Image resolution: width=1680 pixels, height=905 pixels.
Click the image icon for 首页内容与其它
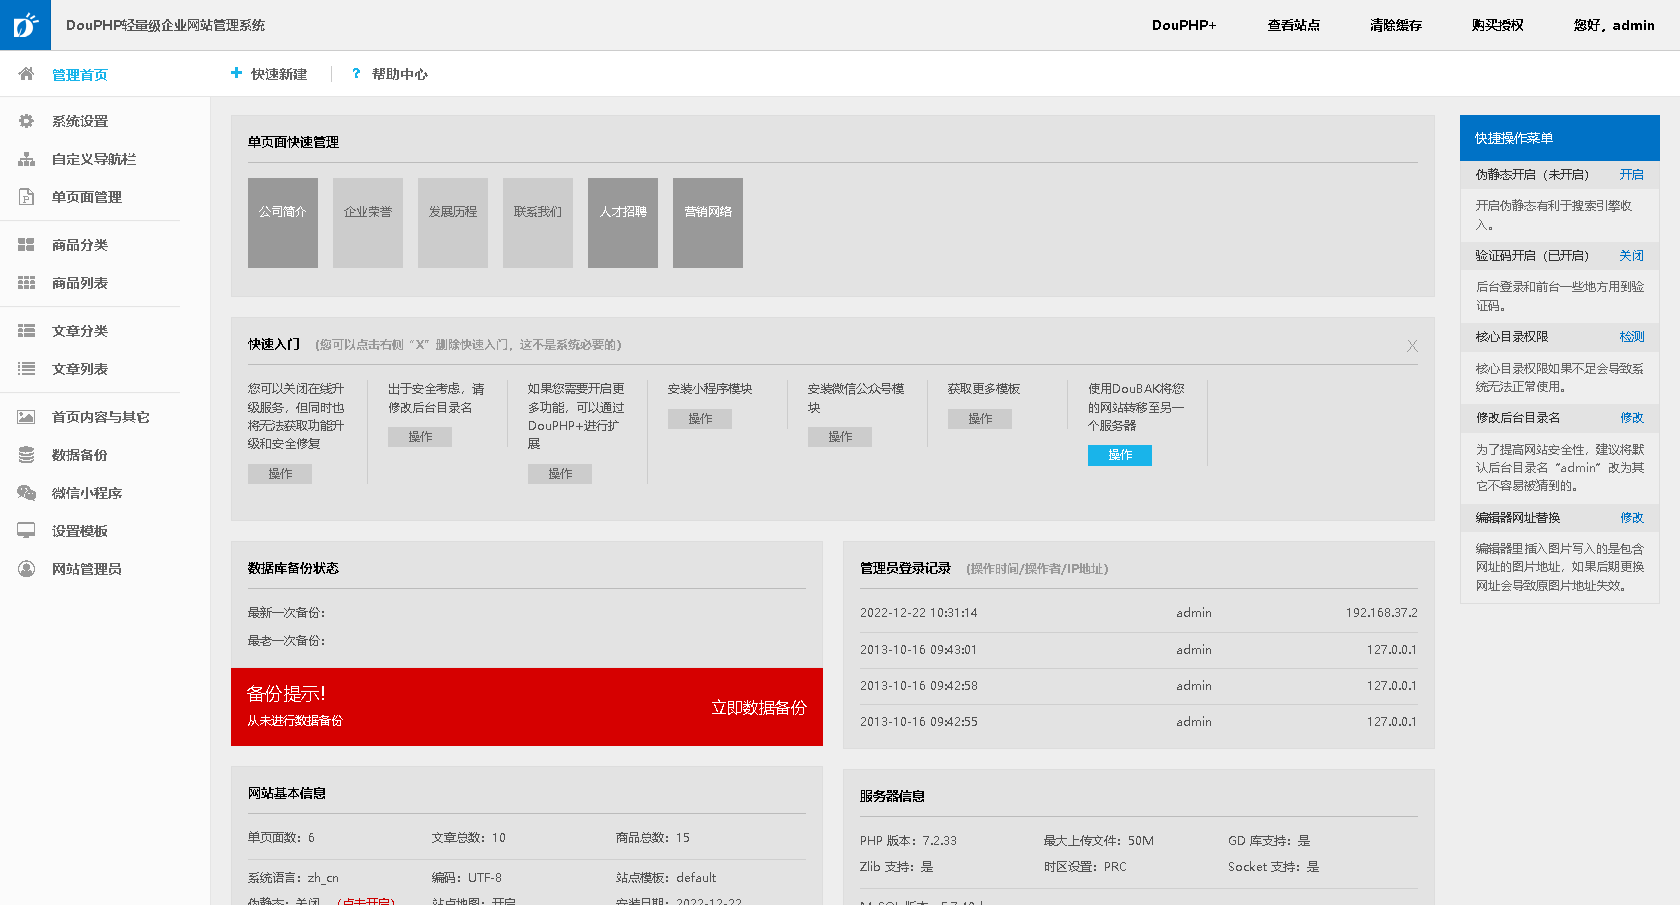pyautogui.click(x=26, y=417)
